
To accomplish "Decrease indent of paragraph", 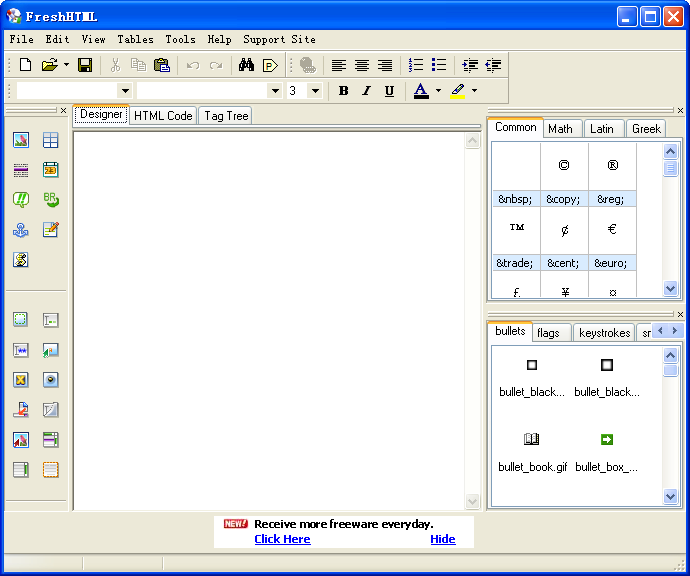I will [493, 65].
